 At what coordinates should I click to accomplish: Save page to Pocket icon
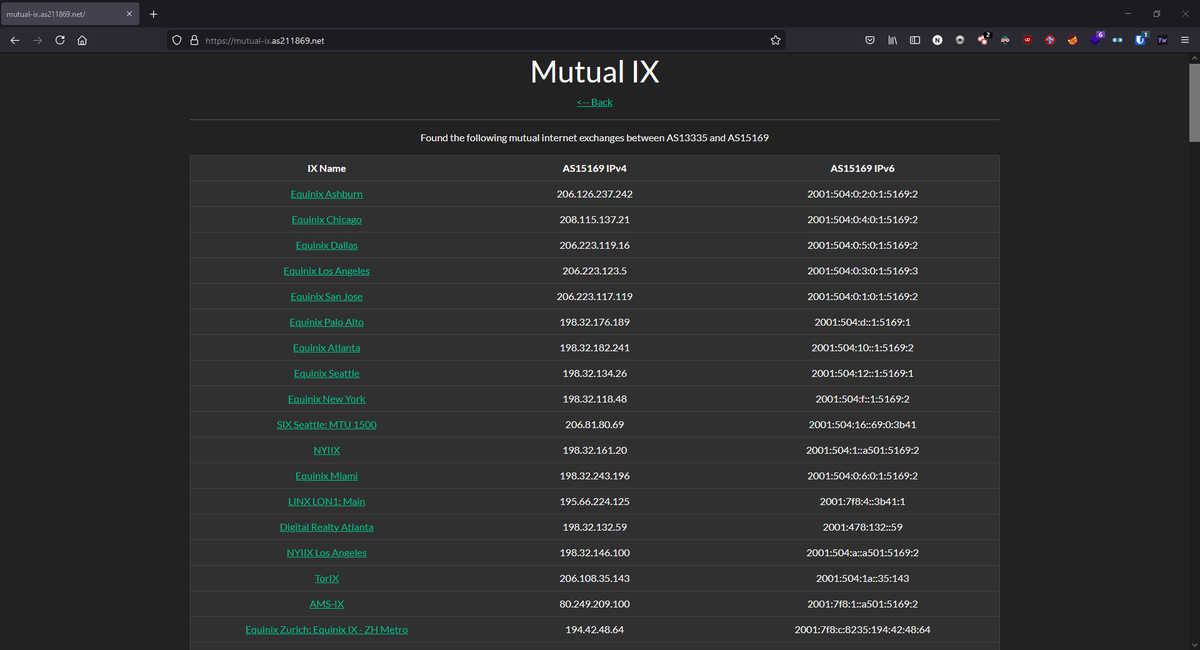click(870, 41)
